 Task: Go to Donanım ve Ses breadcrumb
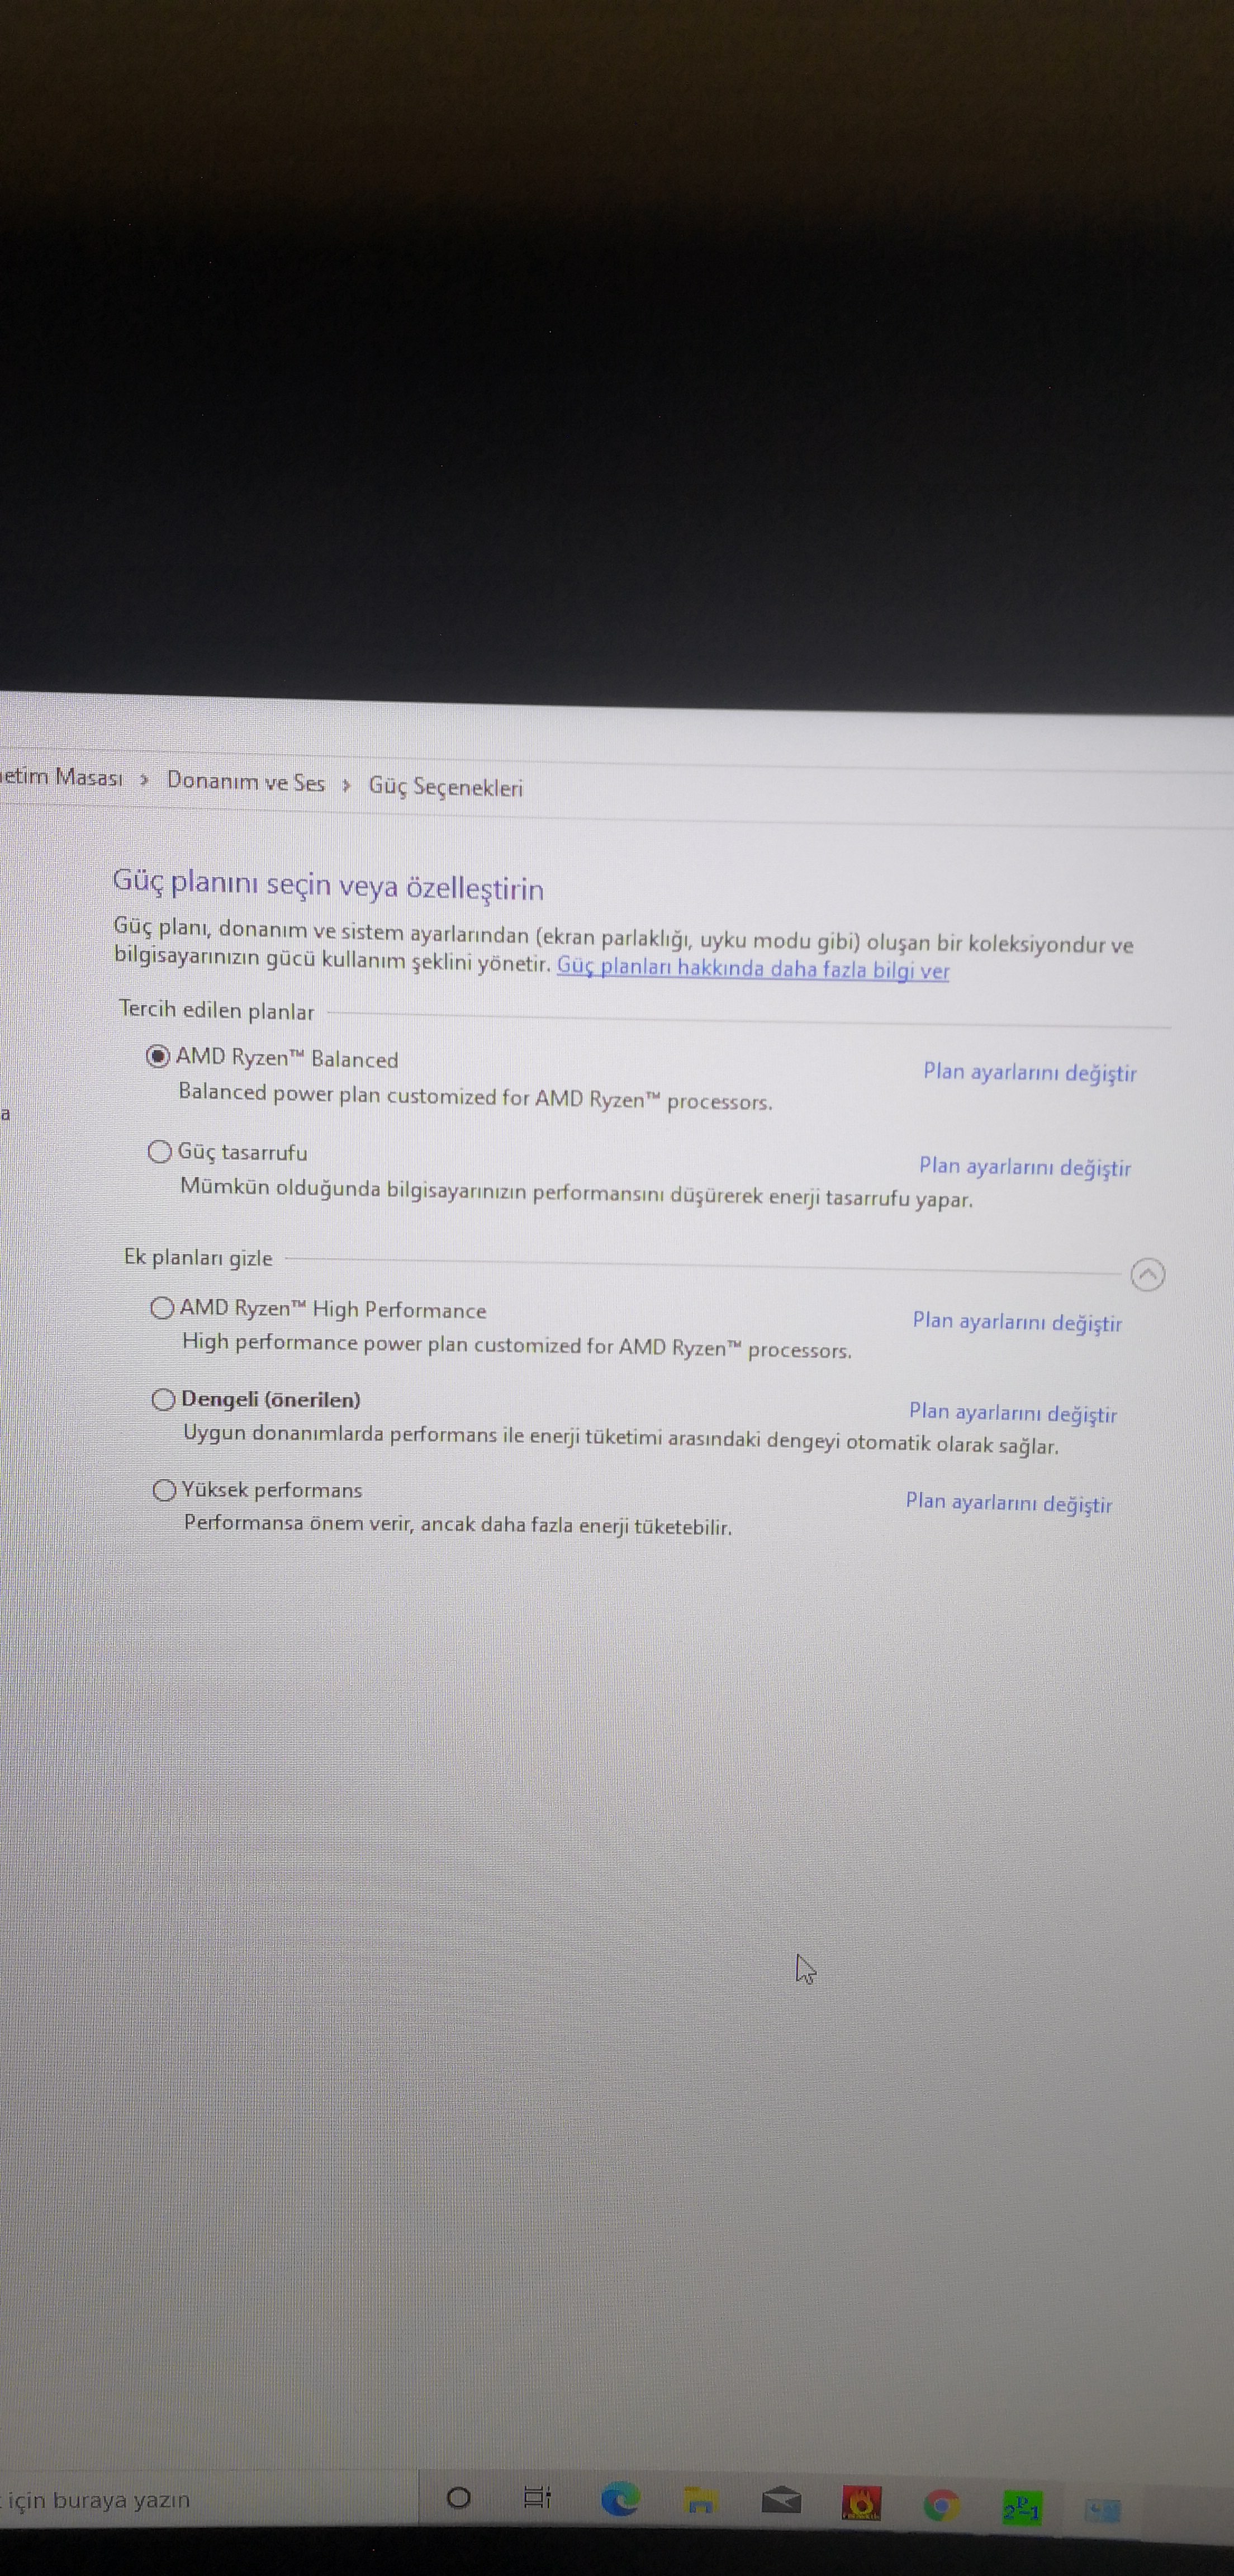tap(245, 782)
